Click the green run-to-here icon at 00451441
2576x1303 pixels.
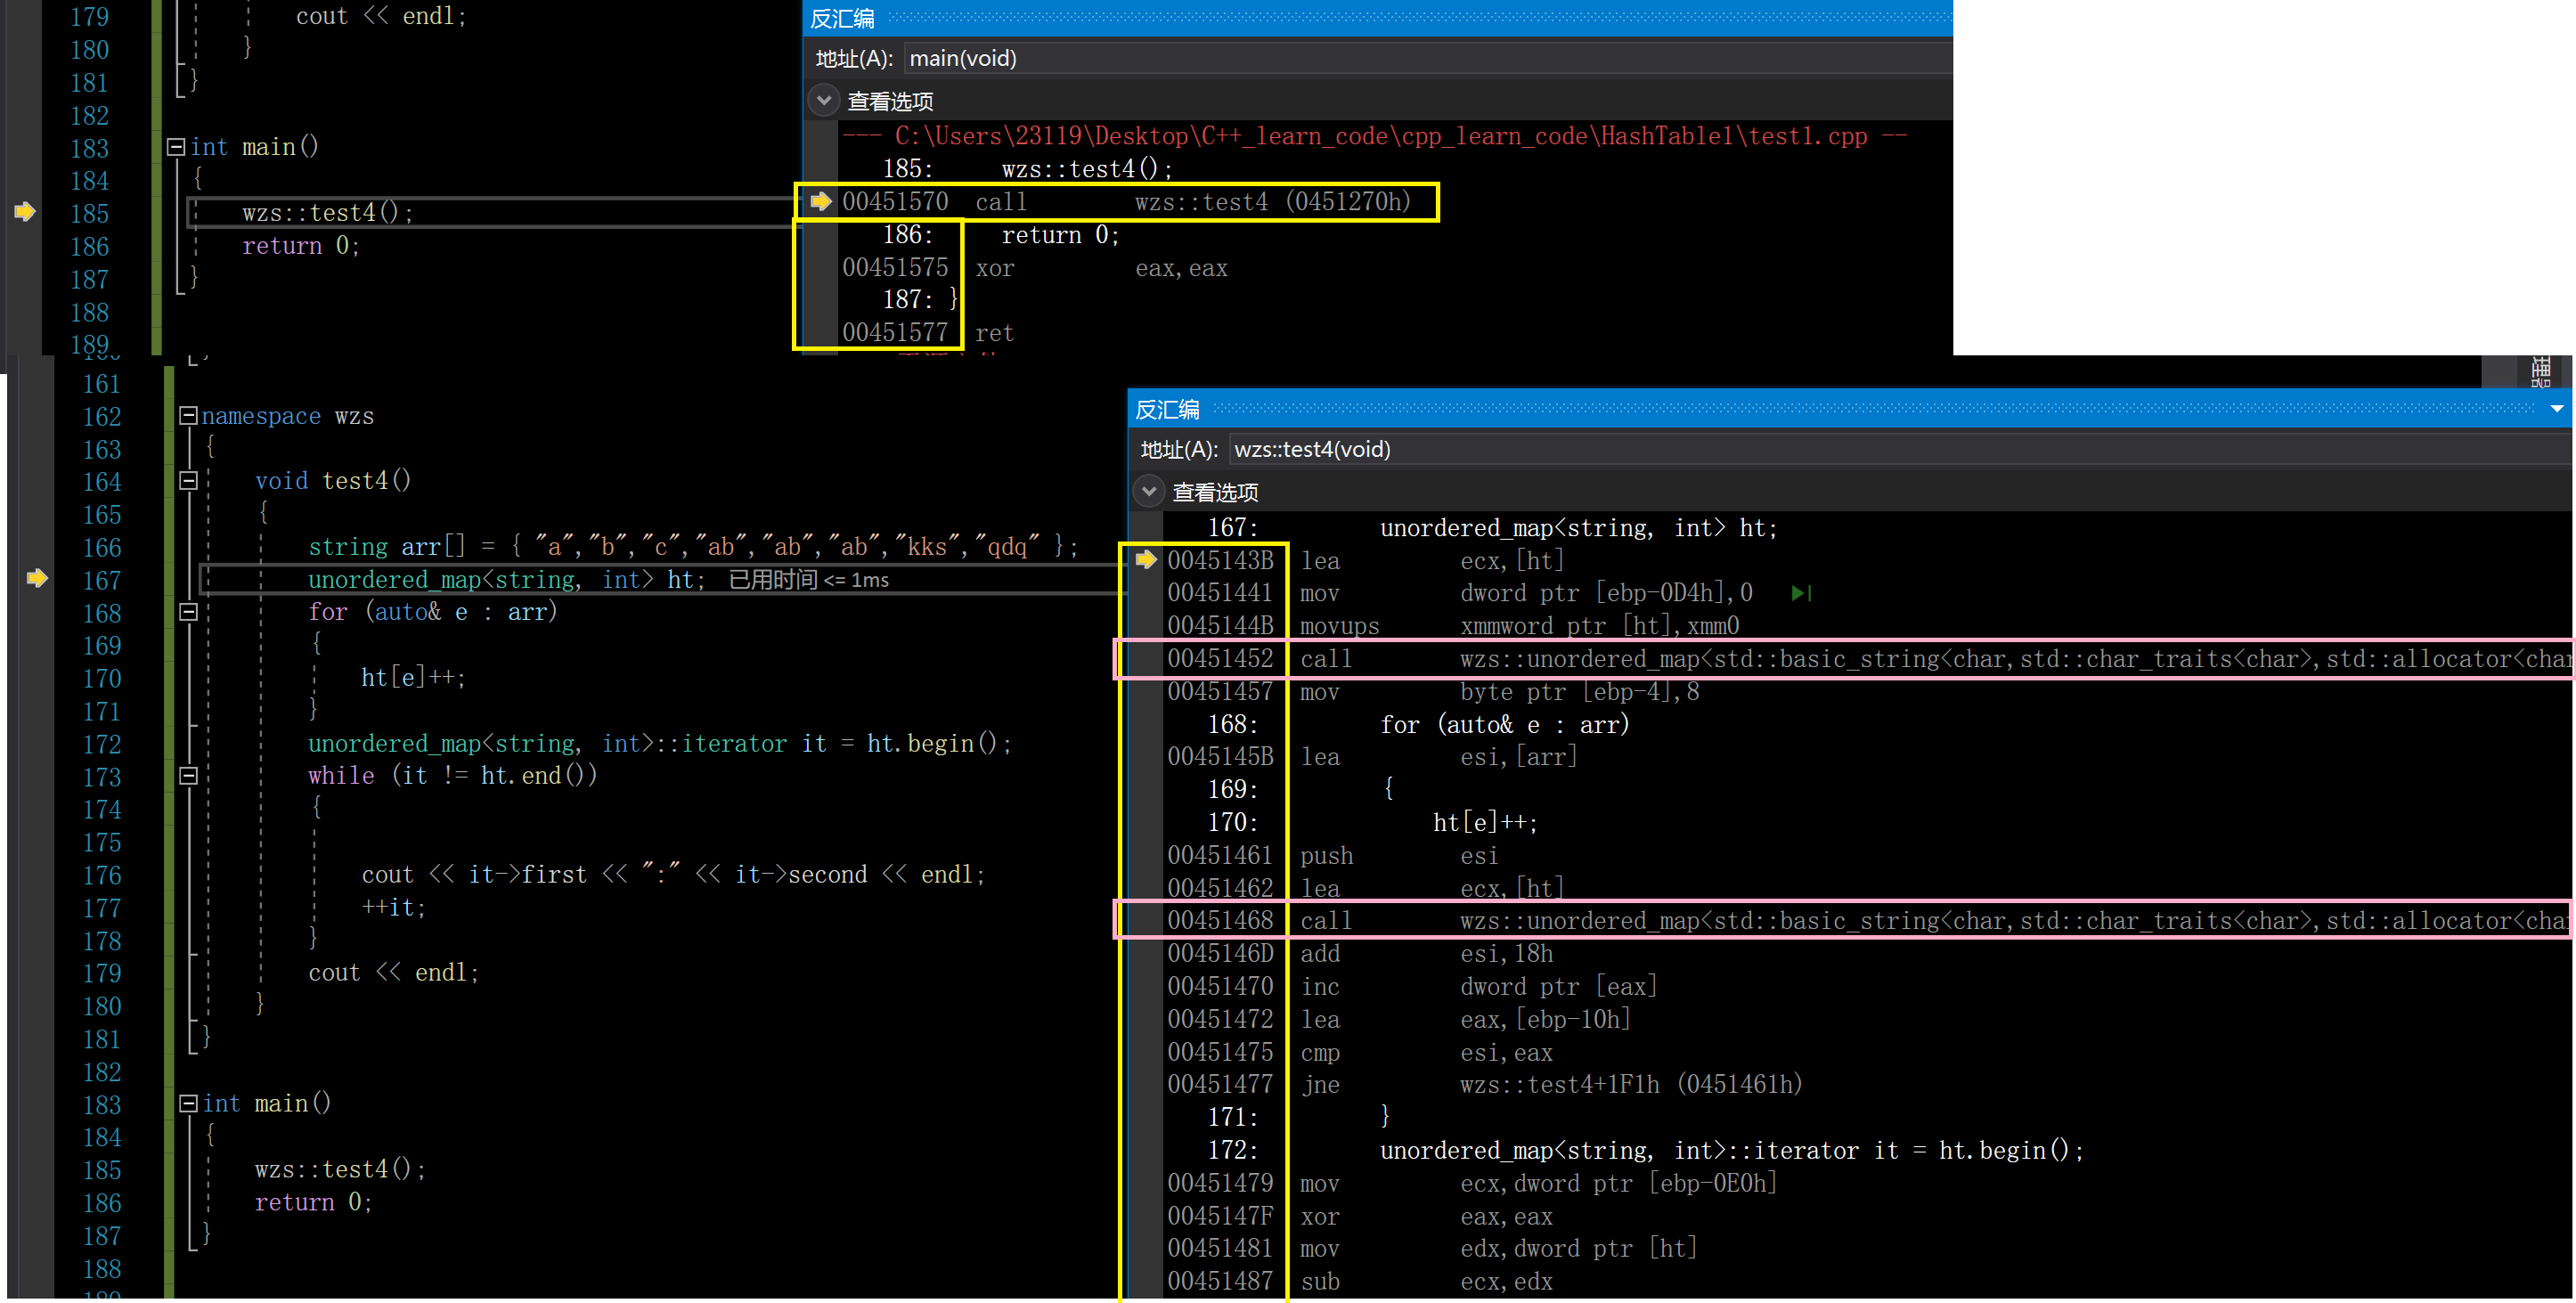tap(1802, 593)
